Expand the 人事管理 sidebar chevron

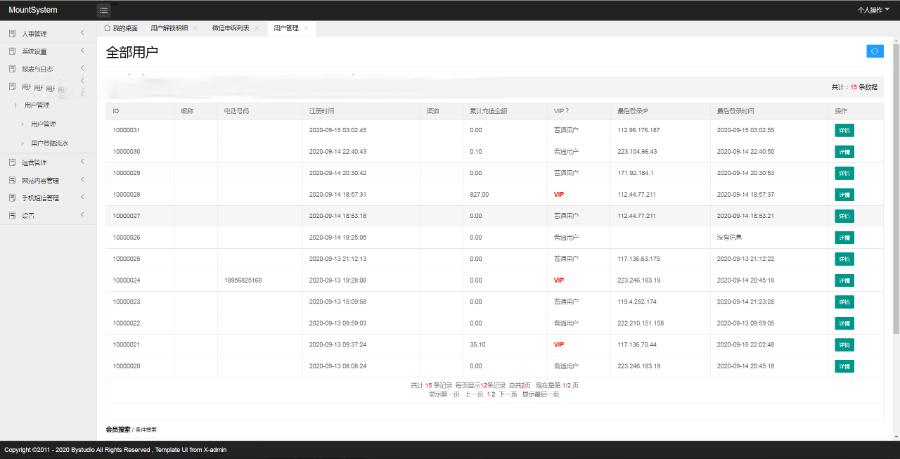[82, 34]
